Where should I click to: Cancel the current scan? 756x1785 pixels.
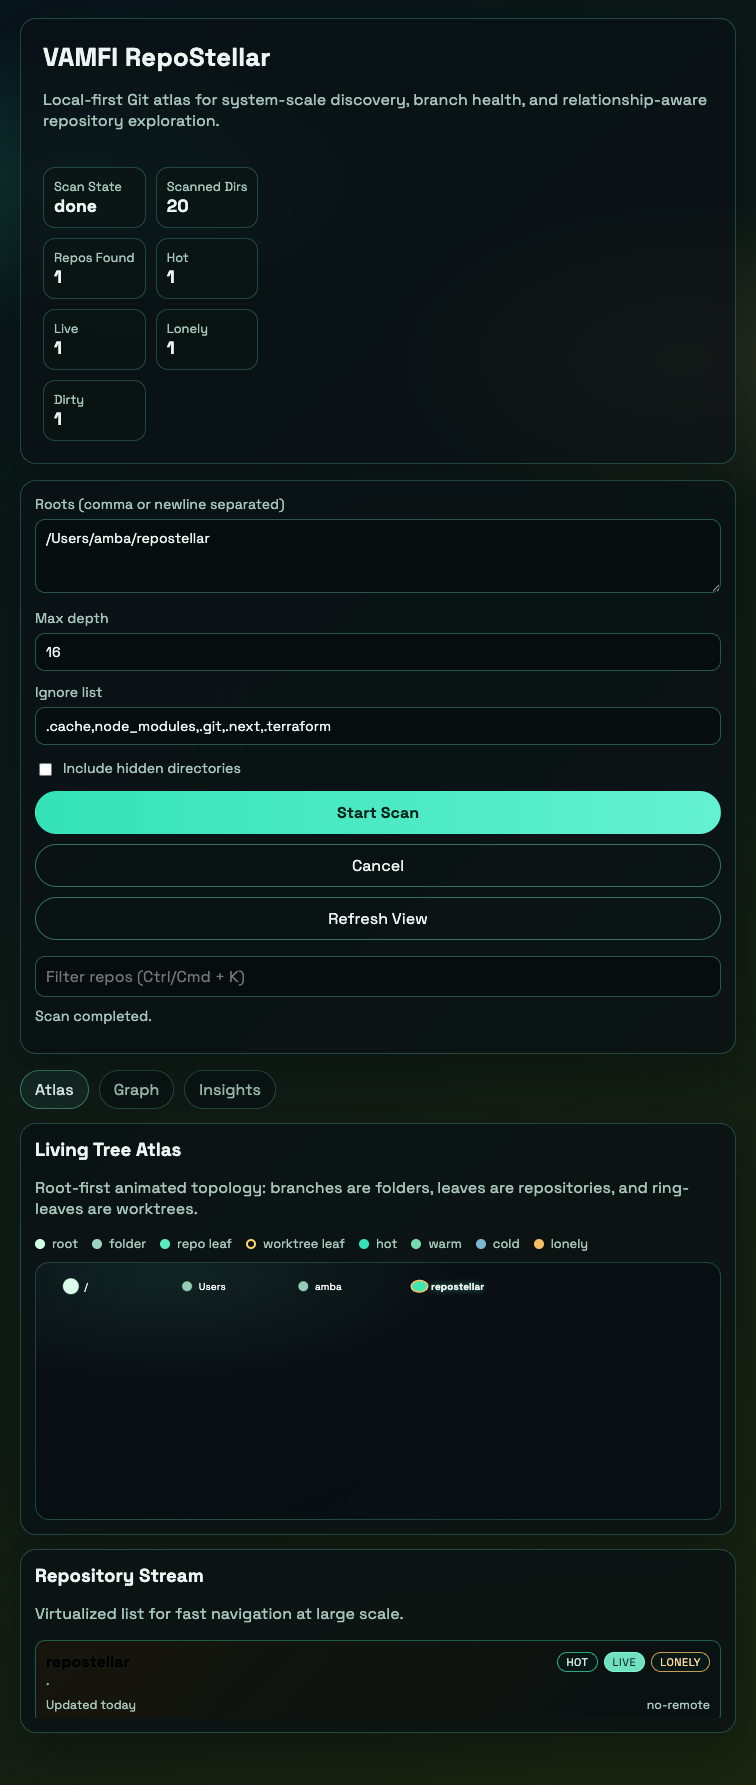point(377,865)
